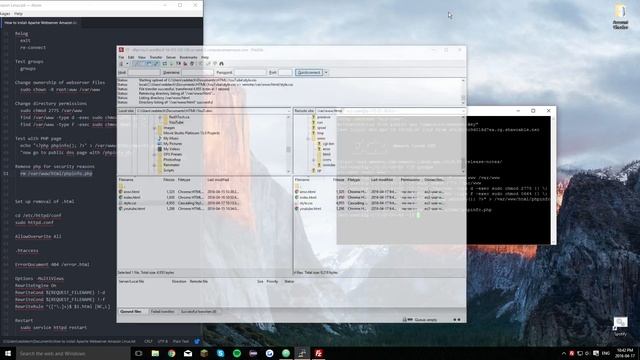Select tmp folder in remote tree
Screen dimensions: 640x360
(x=320, y=133)
